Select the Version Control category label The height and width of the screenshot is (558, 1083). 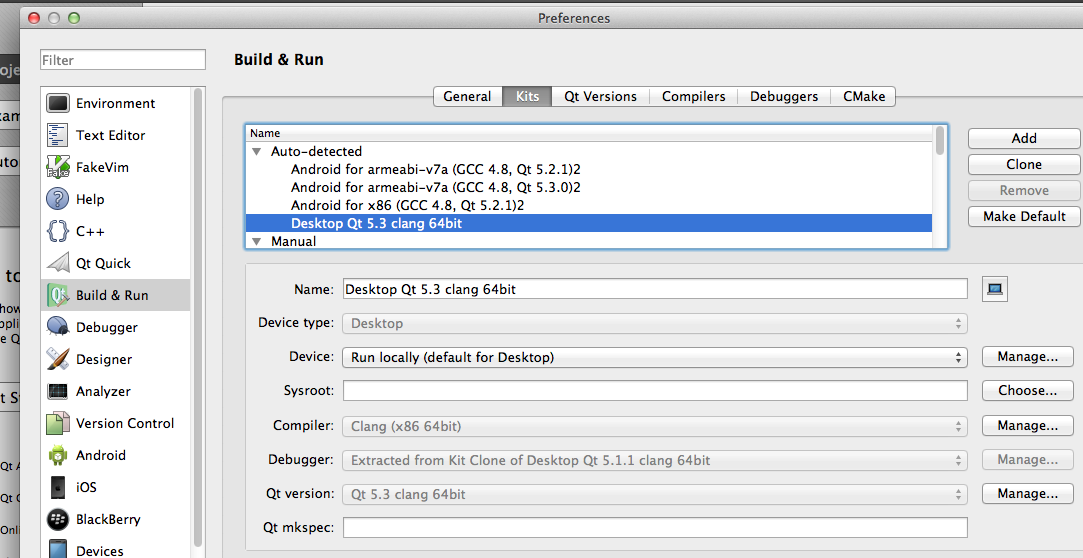pos(125,423)
